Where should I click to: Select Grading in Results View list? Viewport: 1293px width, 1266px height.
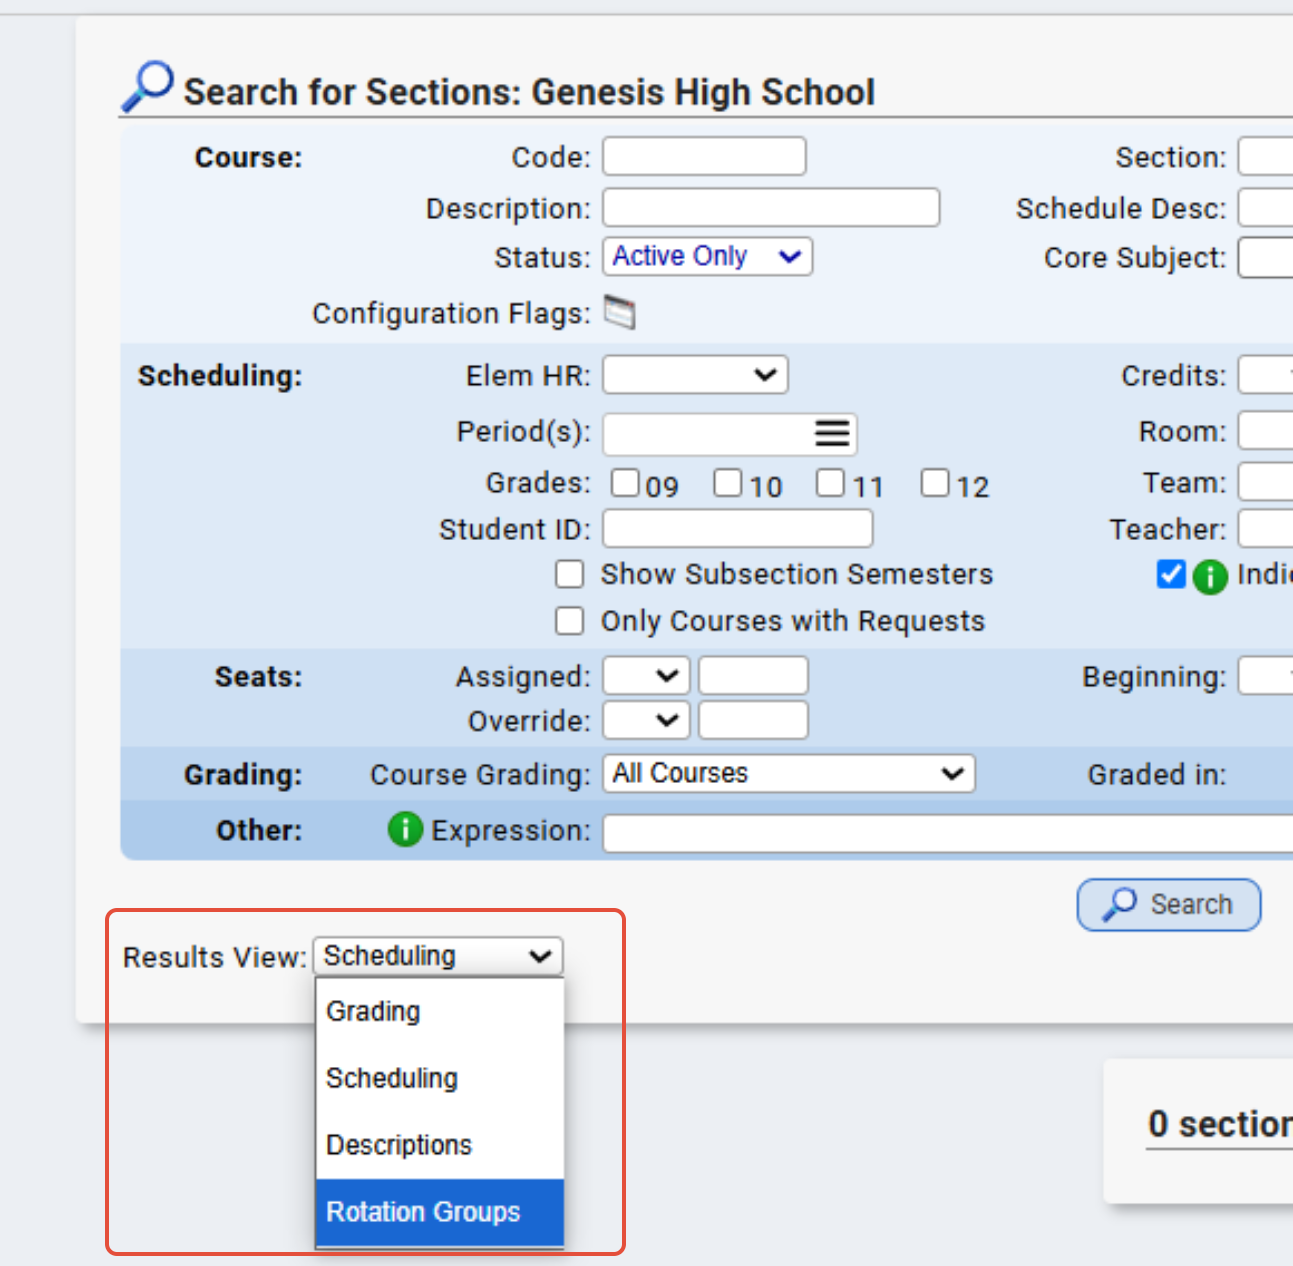pyautogui.click(x=440, y=1011)
